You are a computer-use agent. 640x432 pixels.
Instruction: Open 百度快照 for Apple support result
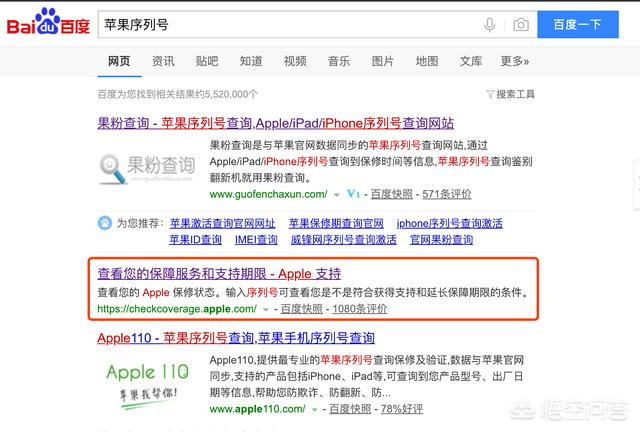[301, 309]
